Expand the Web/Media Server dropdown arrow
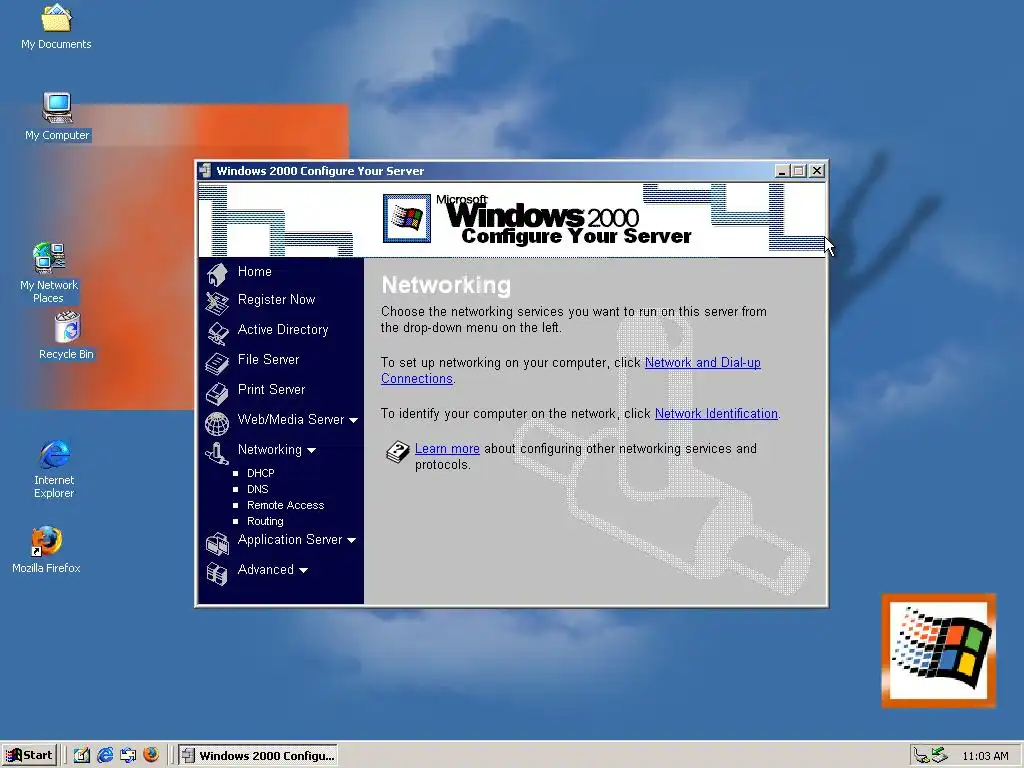The width and height of the screenshot is (1024, 768). click(353, 421)
